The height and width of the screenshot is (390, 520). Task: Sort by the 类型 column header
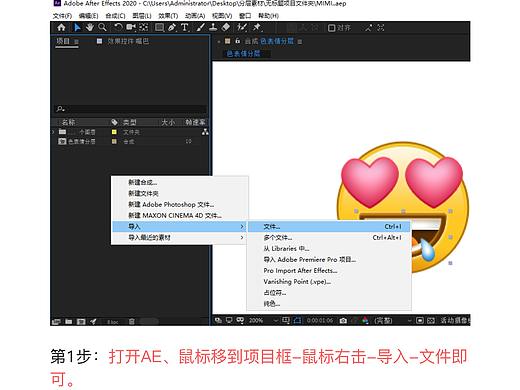(129, 122)
